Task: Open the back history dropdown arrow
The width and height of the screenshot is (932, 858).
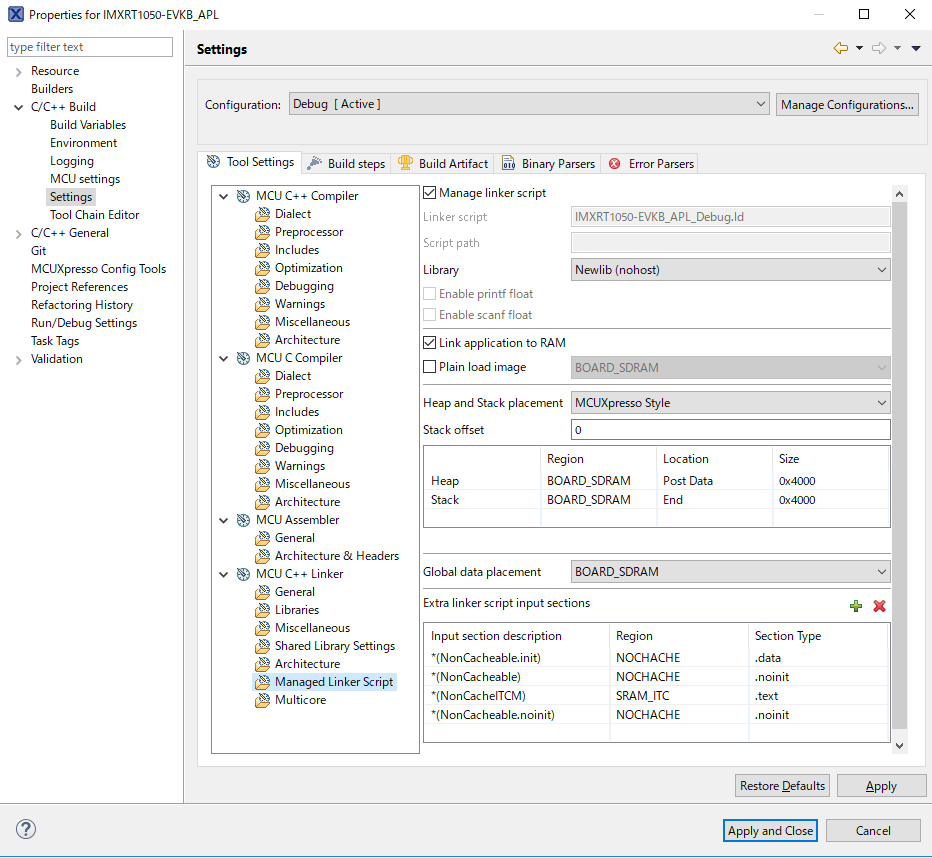Action: [x=859, y=48]
